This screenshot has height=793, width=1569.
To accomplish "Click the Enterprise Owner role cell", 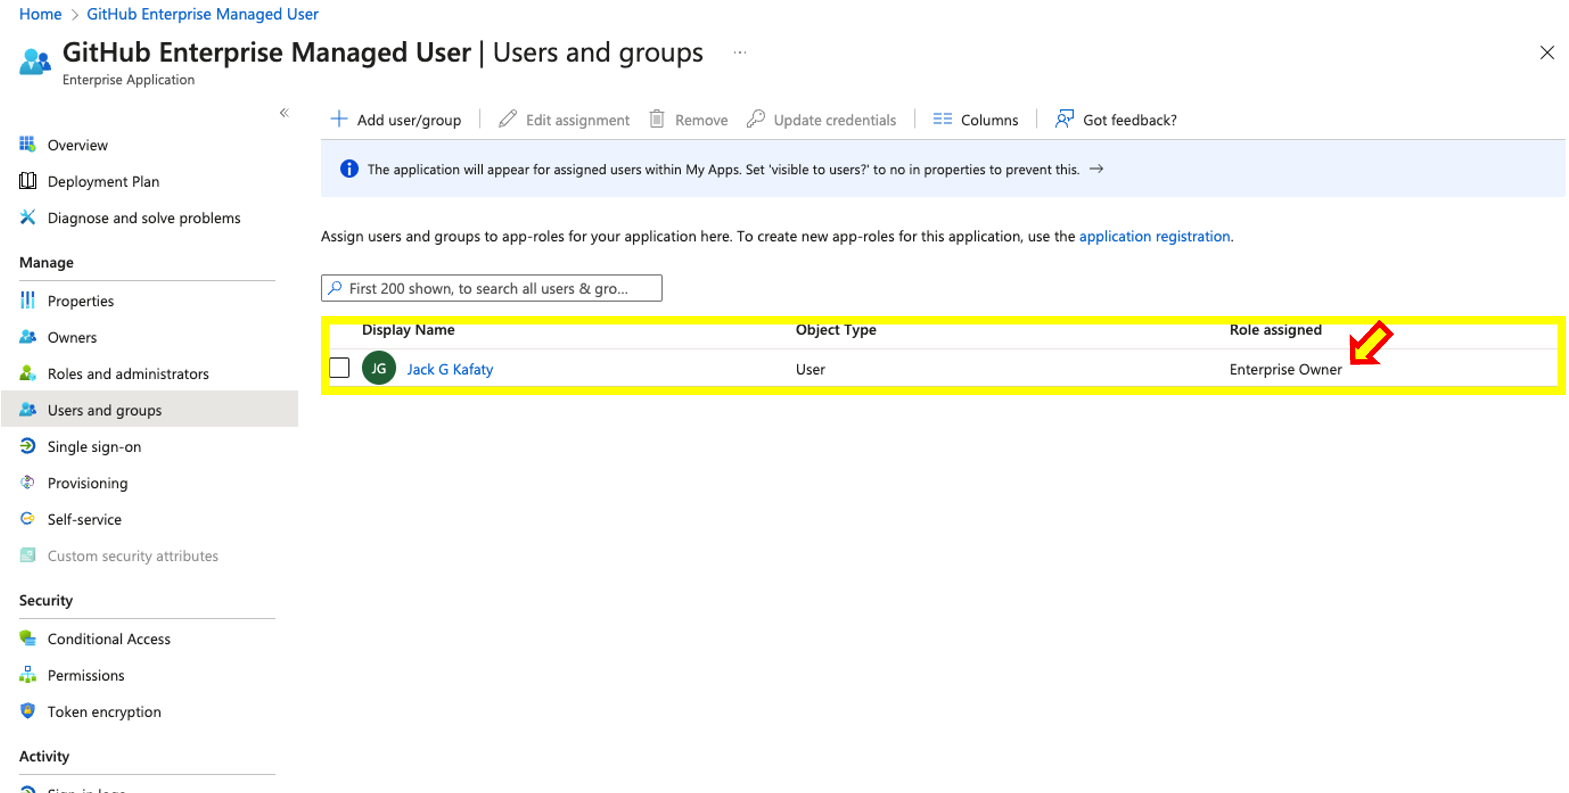I will click(x=1286, y=369).
